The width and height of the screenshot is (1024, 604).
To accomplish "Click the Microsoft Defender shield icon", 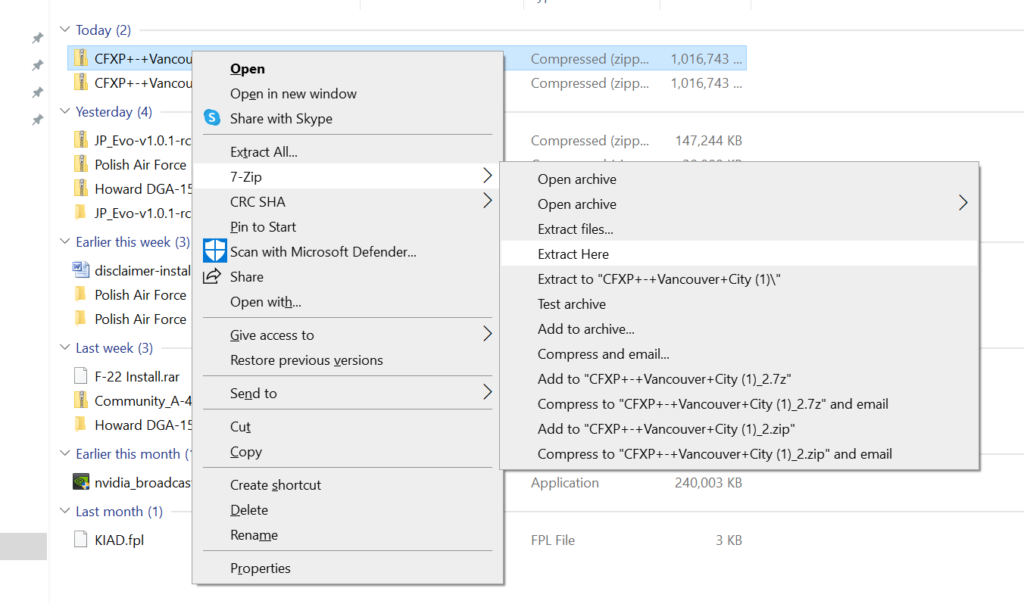I will [x=214, y=251].
